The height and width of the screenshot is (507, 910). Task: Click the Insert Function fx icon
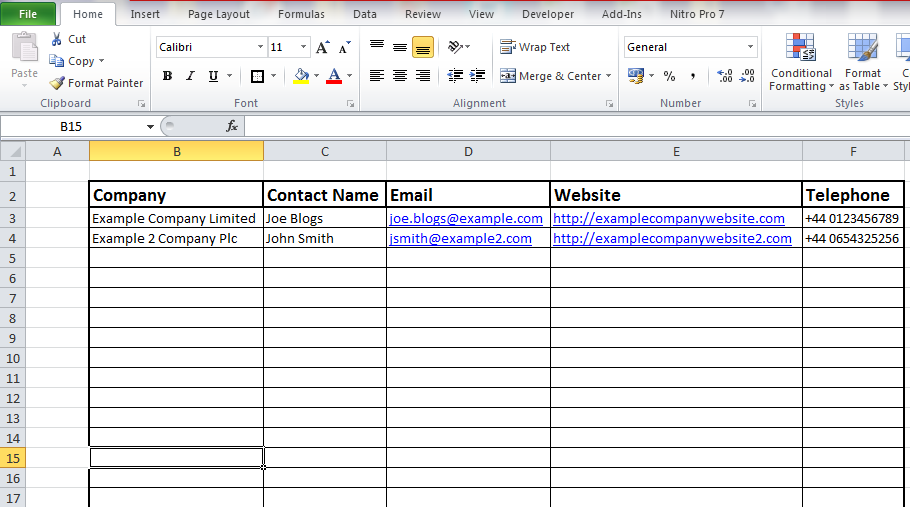tap(232, 126)
